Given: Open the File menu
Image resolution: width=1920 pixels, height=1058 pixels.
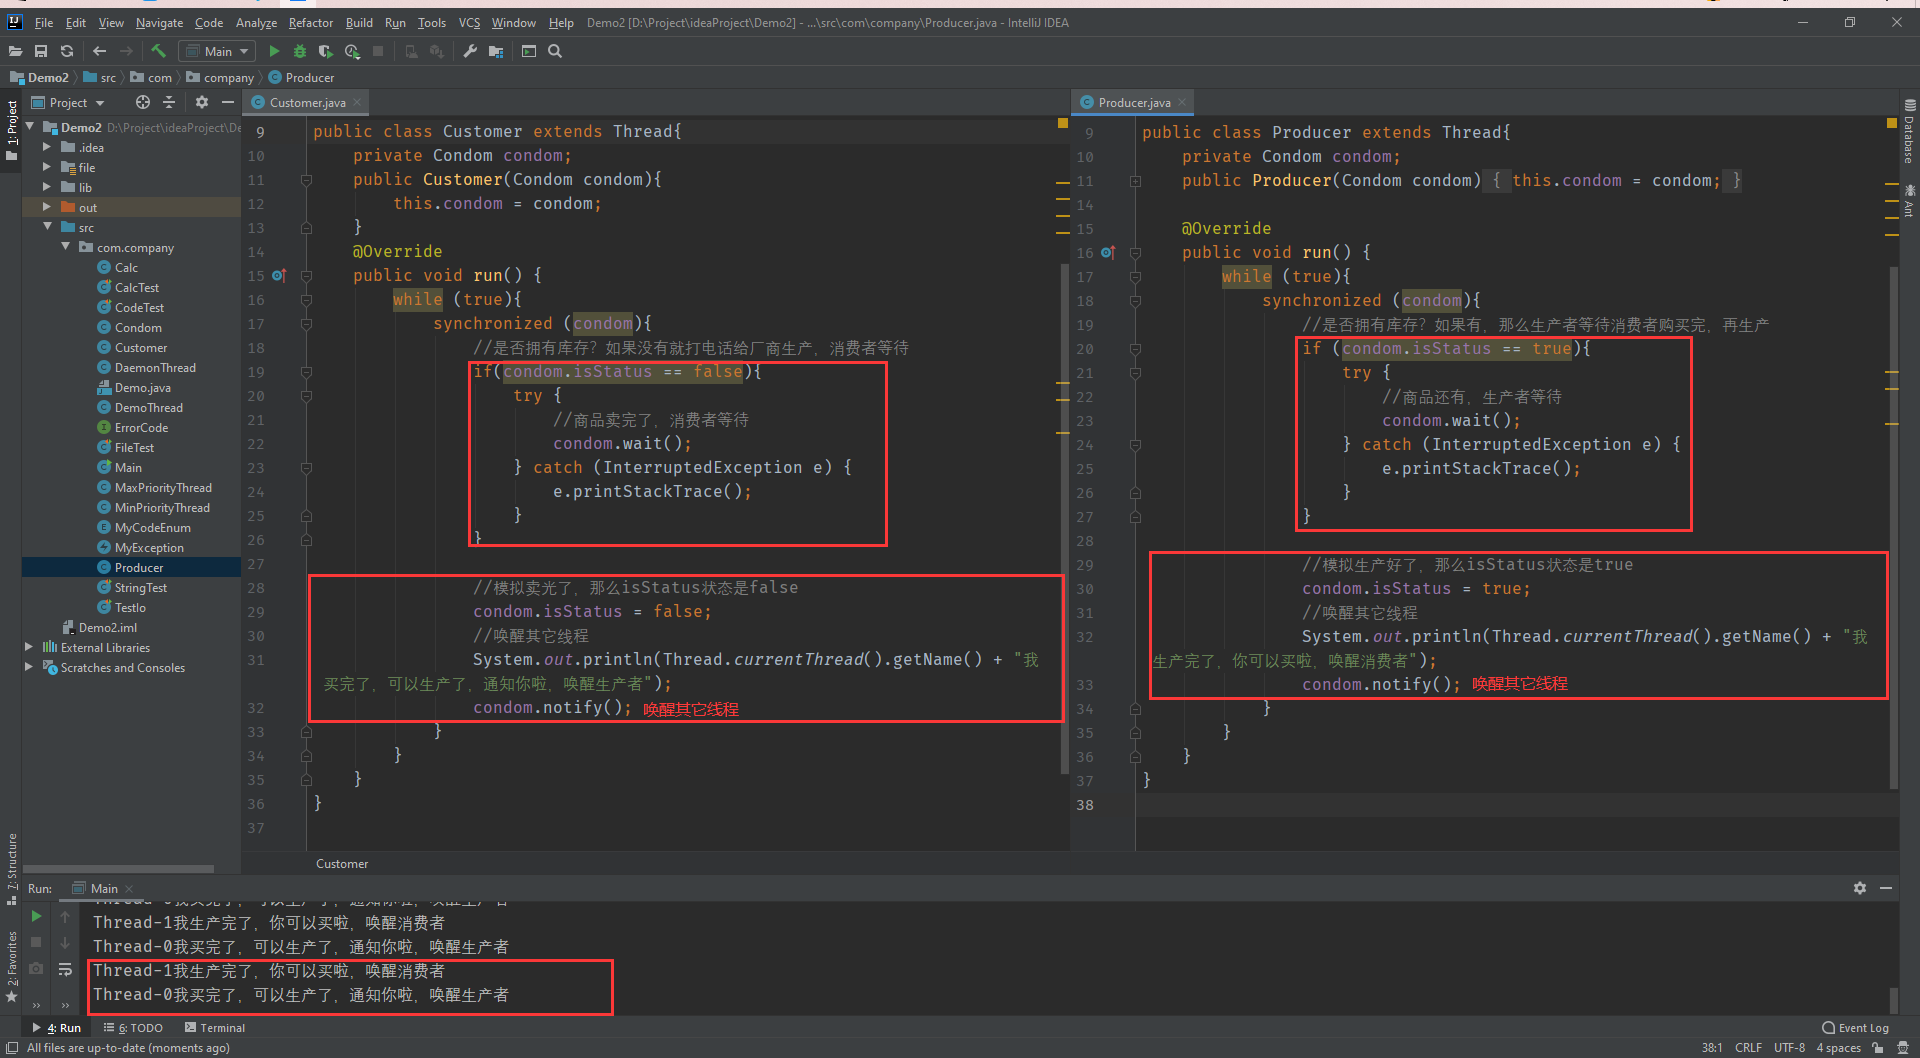Looking at the screenshot, I should coord(44,22).
